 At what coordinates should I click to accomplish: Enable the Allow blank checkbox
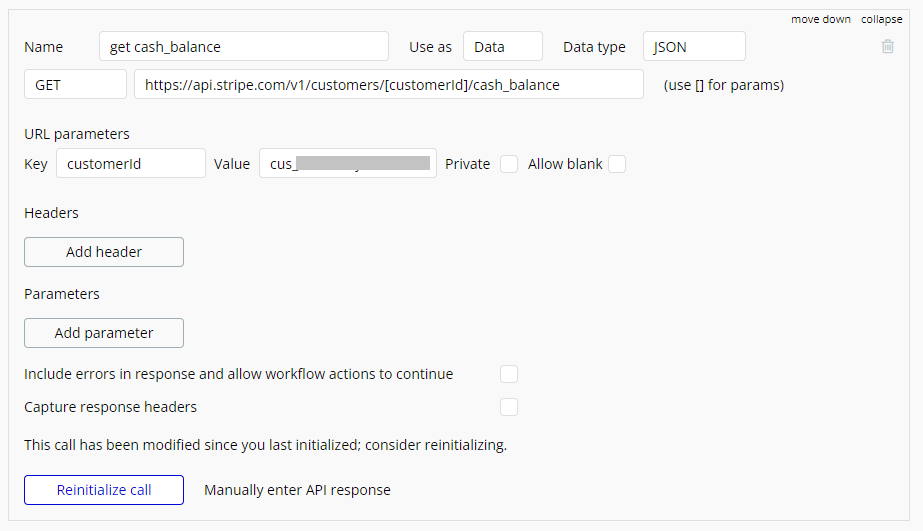click(x=617, y=164)
